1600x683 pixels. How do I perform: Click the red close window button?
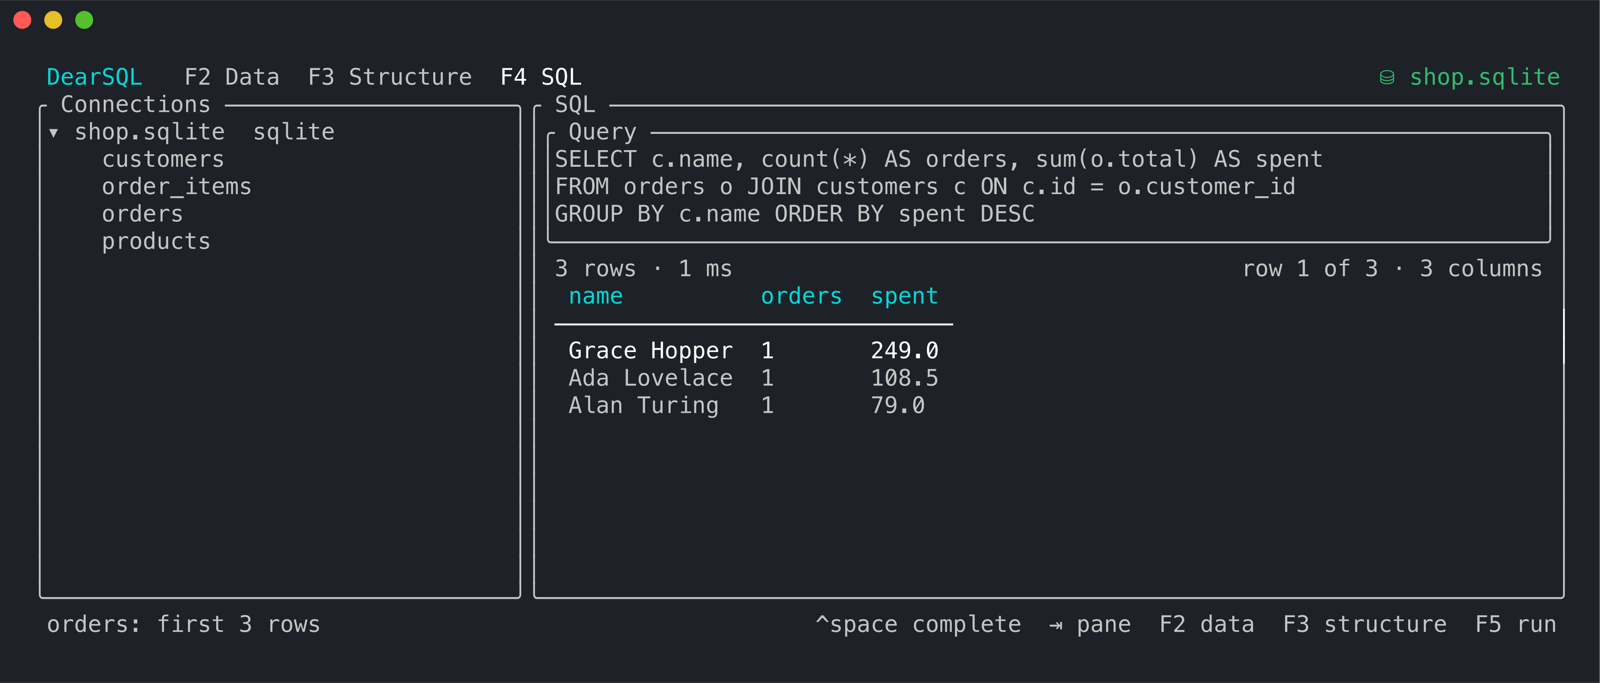22,20
